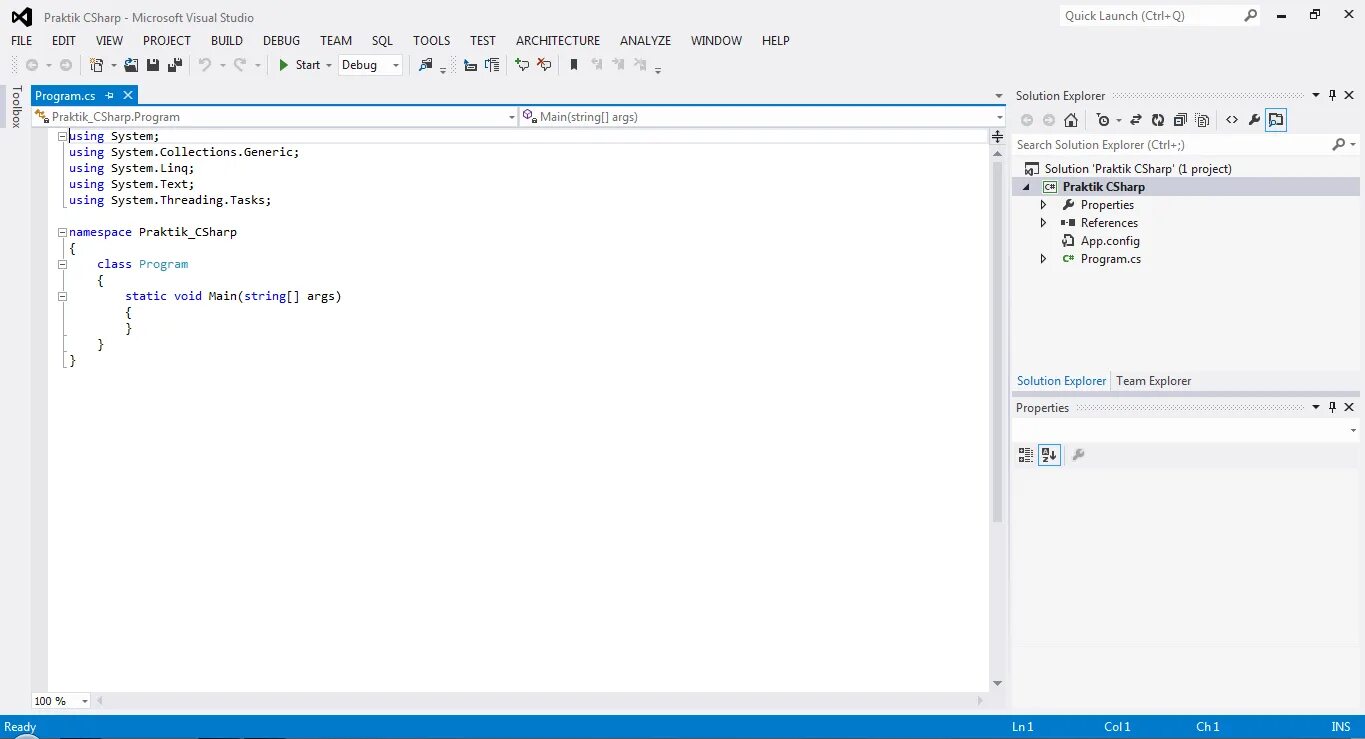
Task: Expand the References tree node
Action: pos(1043,223)
